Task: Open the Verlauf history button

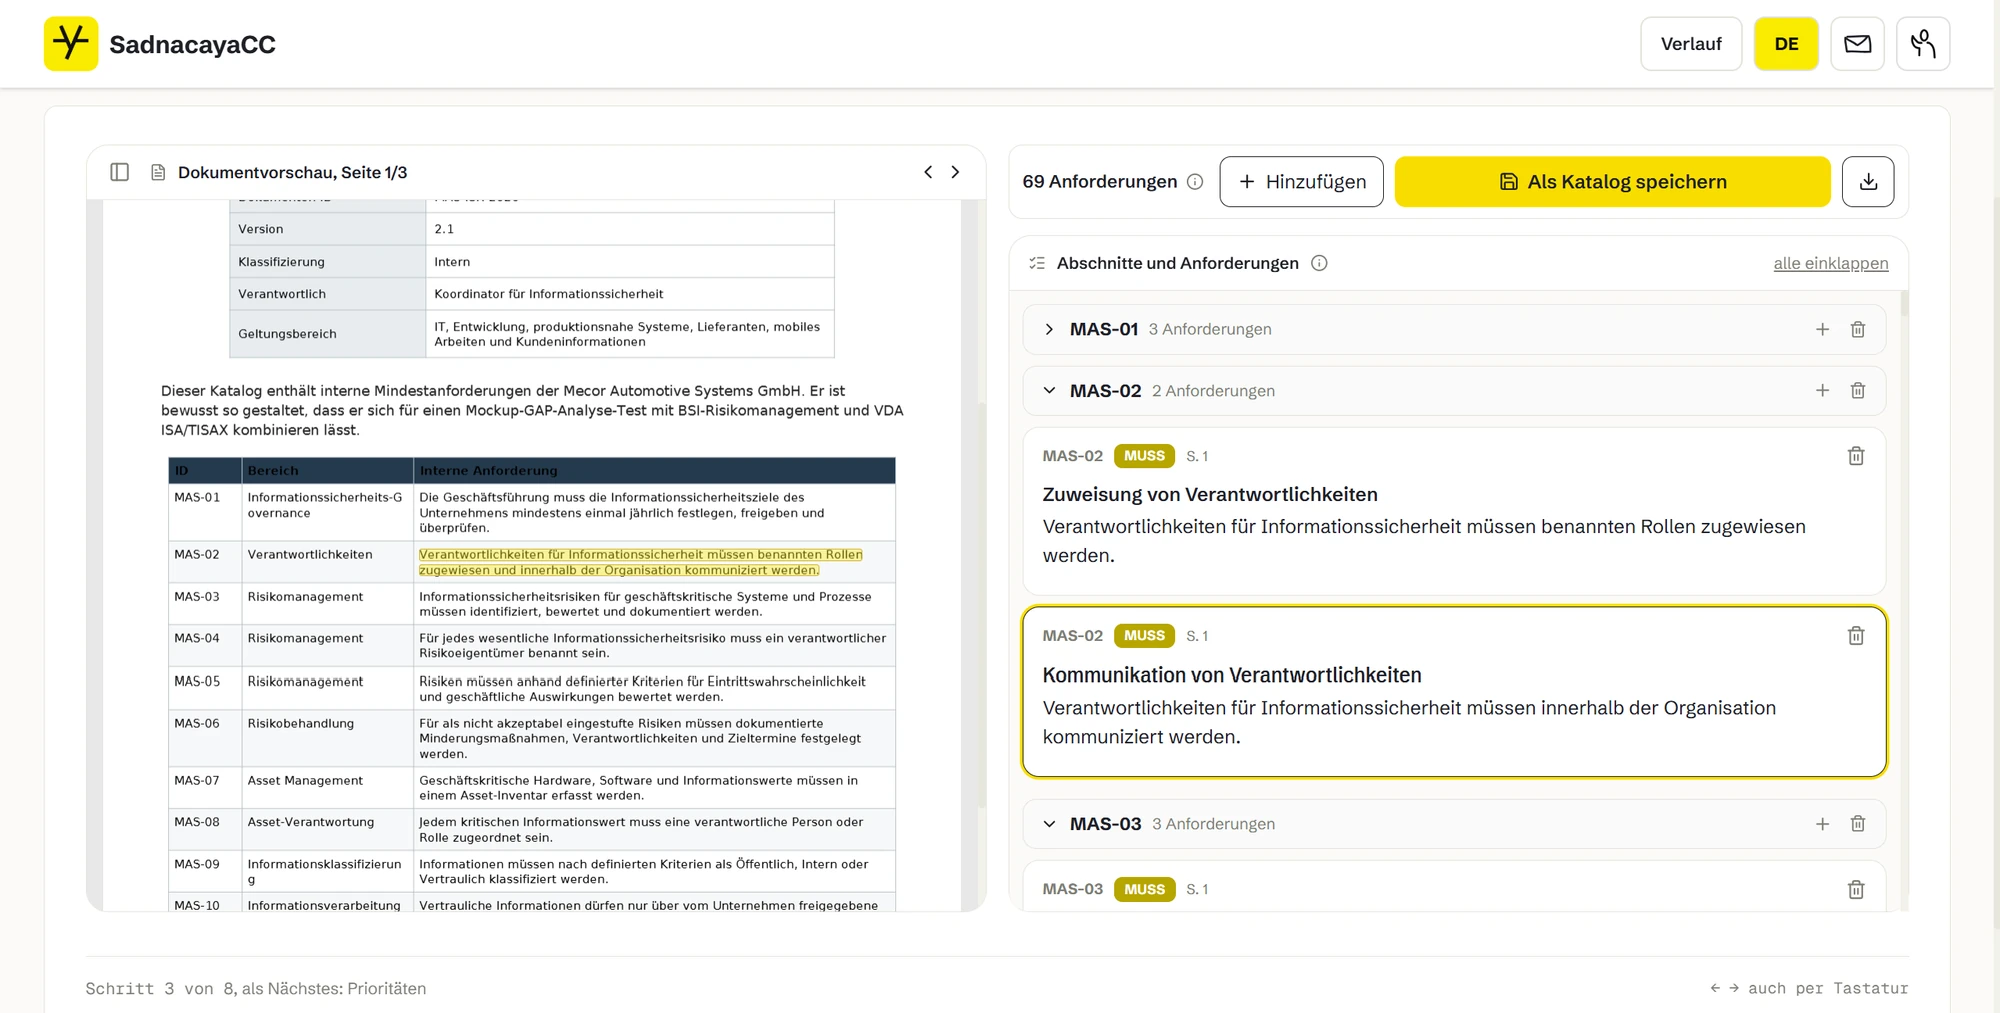Action: (x=1691, y=44)
